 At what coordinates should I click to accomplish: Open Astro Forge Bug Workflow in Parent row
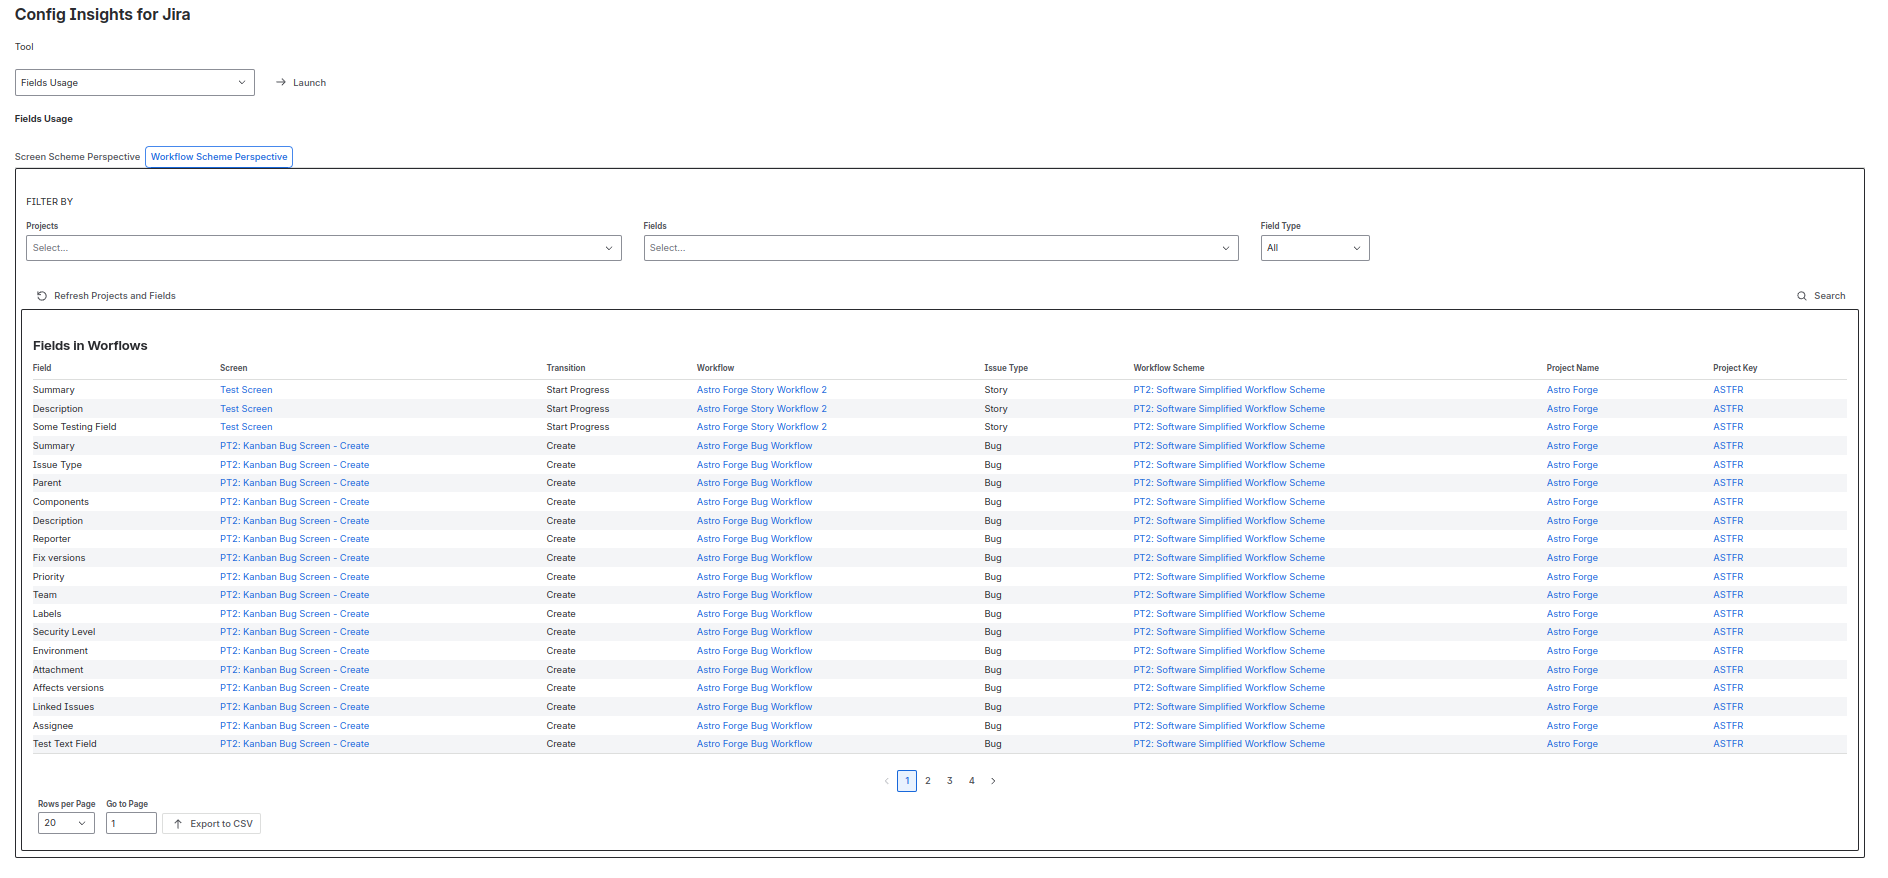click(x=755, y=483)
